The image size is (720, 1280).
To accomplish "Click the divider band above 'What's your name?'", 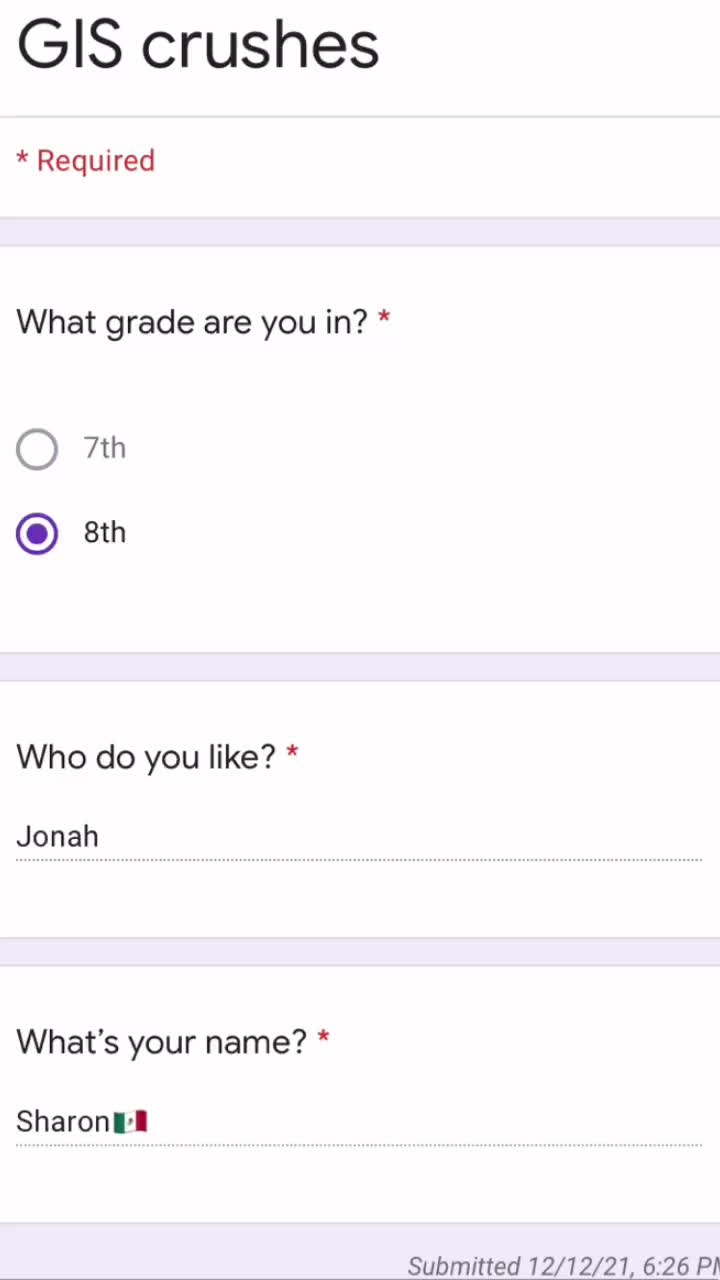I will (360, 952).
